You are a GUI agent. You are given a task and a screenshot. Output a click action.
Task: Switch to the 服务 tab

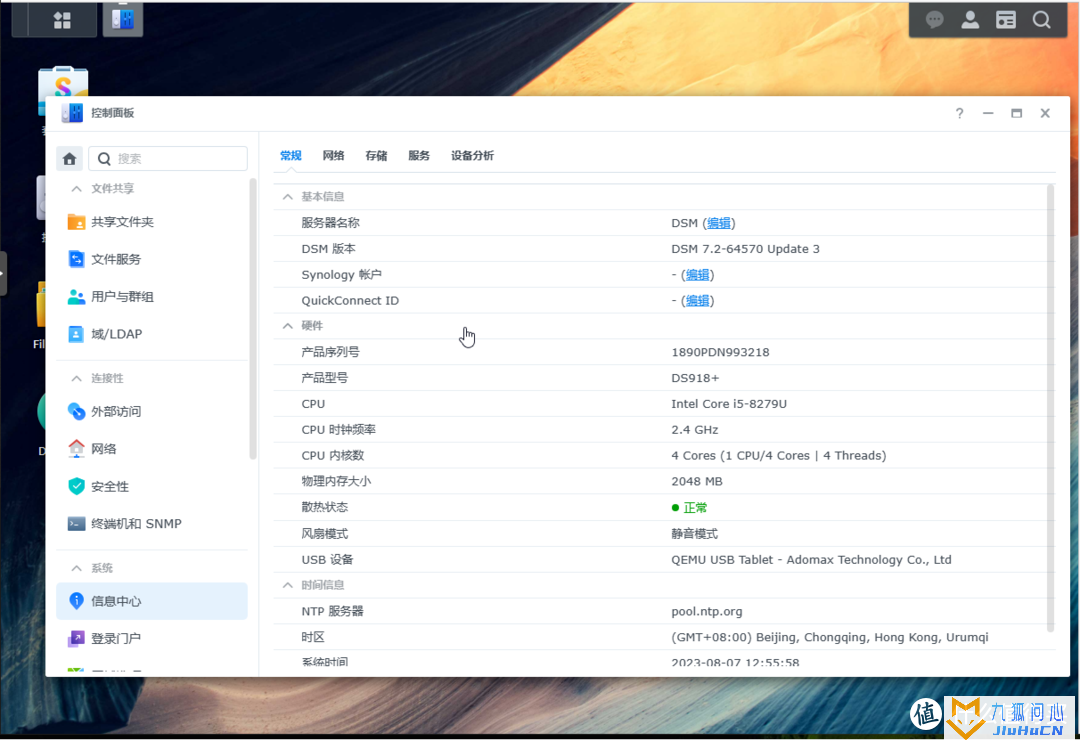[x=419, y=156]
